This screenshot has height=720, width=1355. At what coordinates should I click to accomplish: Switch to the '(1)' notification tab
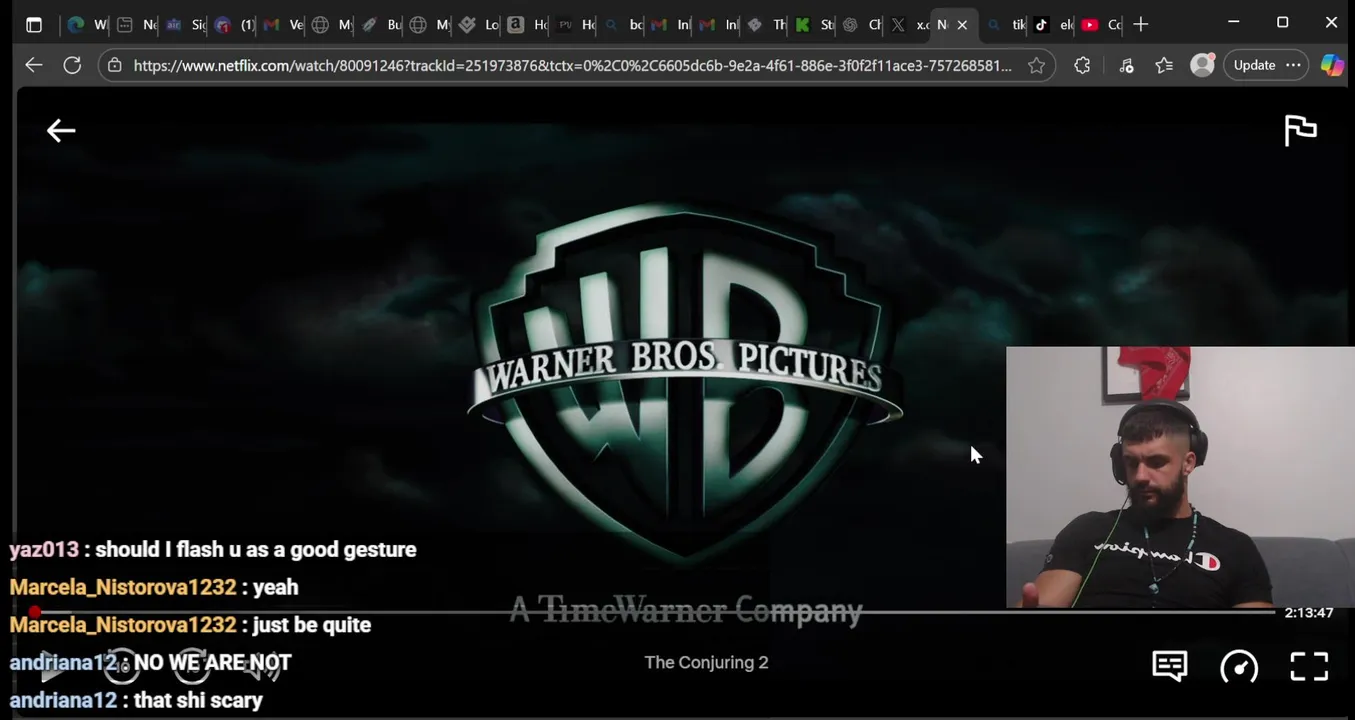(x=233, y=25)
